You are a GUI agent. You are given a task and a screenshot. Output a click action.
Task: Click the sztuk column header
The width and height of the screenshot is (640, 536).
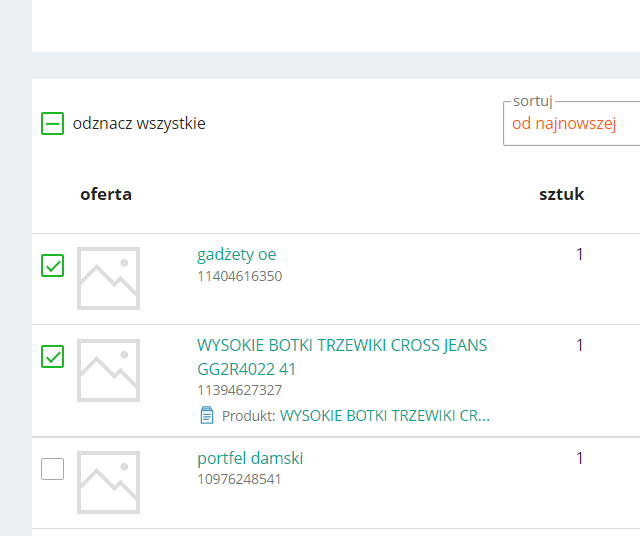(561, 194)
